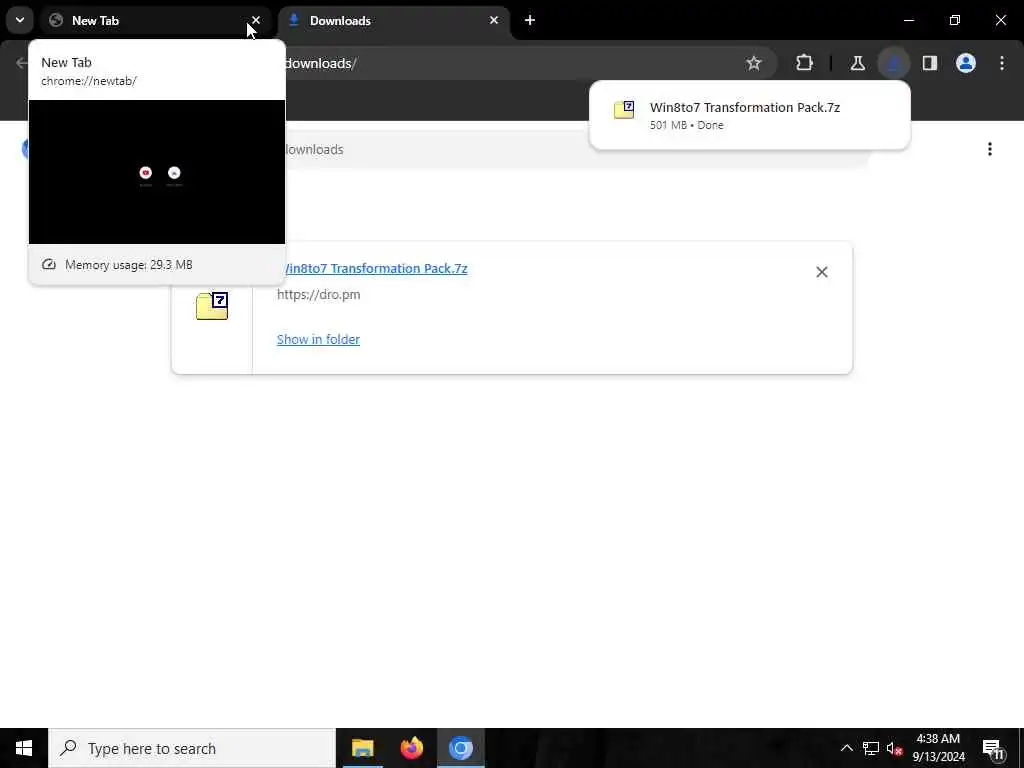Remove the download entry with X
Viewport: 1024px width, 768px height.
[822, 272]
